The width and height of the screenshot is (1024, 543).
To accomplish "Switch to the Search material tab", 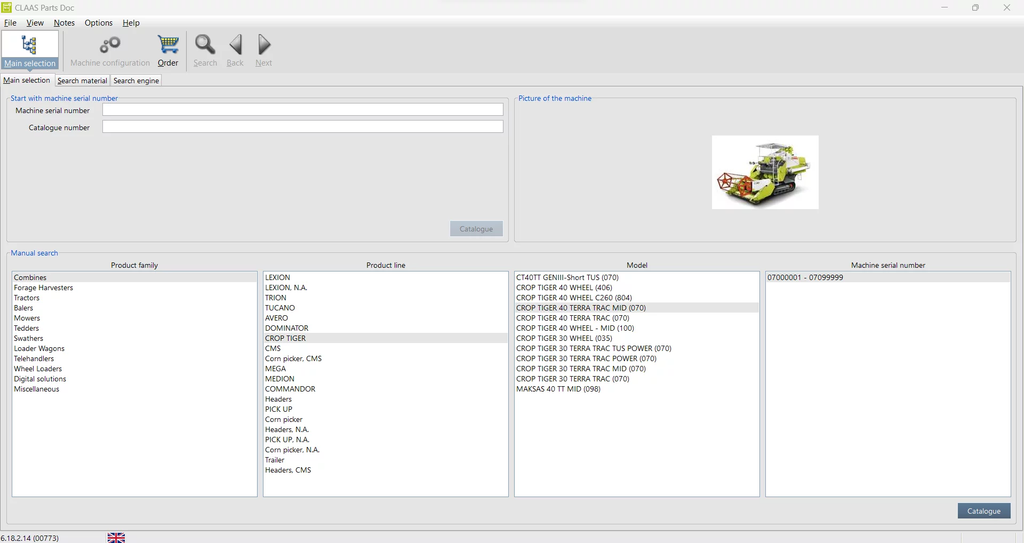I will click(82, 80).
